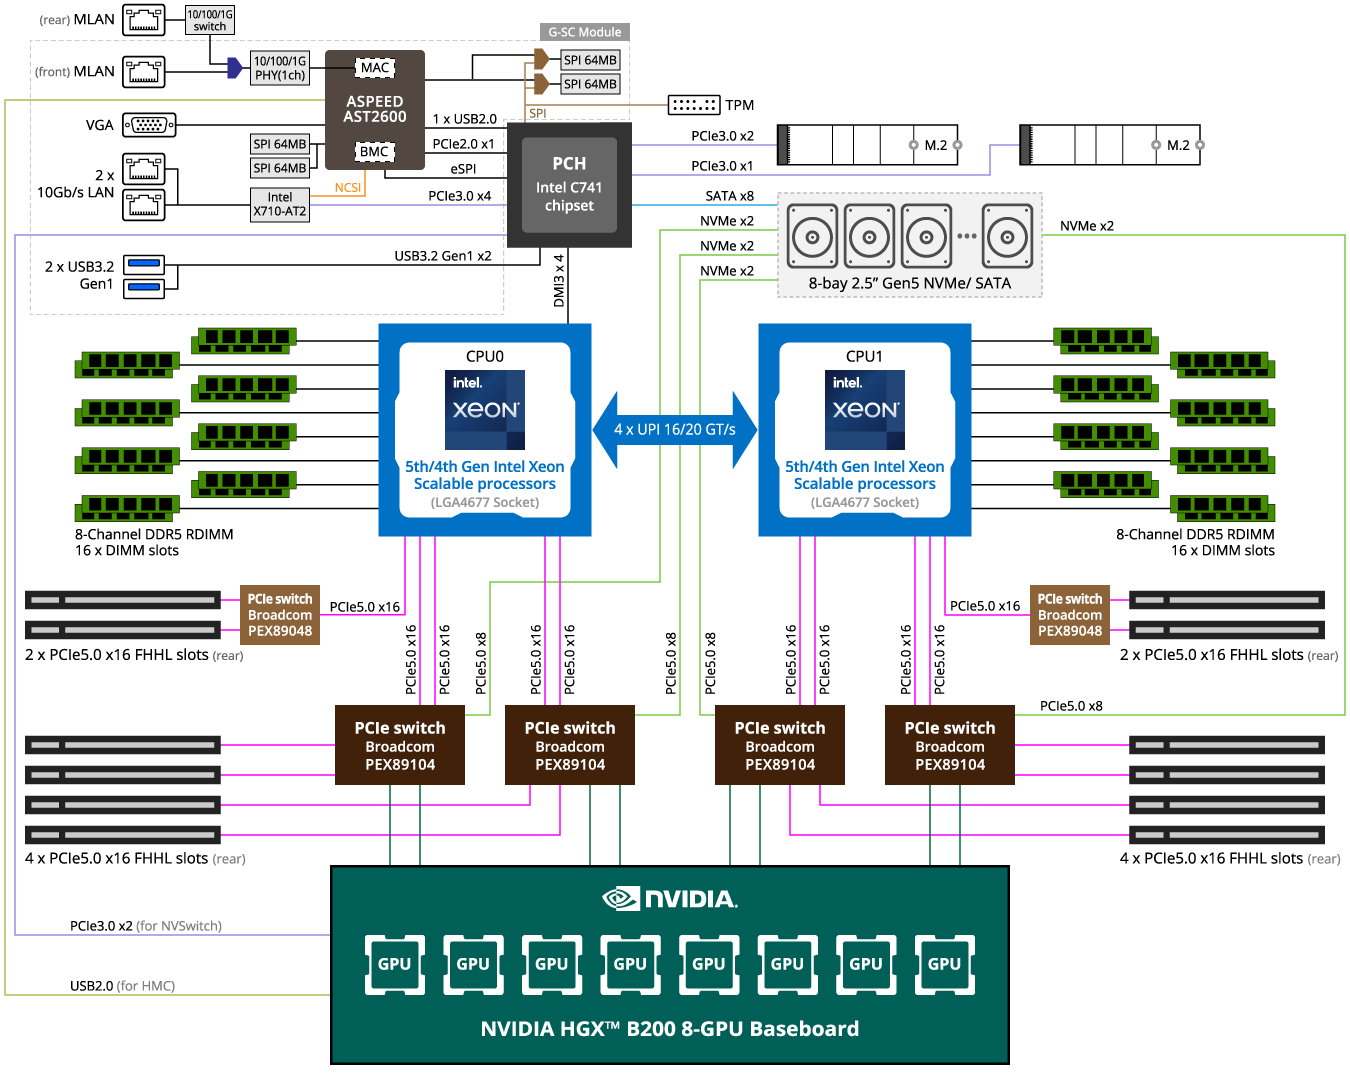This screenshot has height=1075, width=1350.
Task: Click the PCIe3.0 x1 label near M.2
Action: click(723, 166)
